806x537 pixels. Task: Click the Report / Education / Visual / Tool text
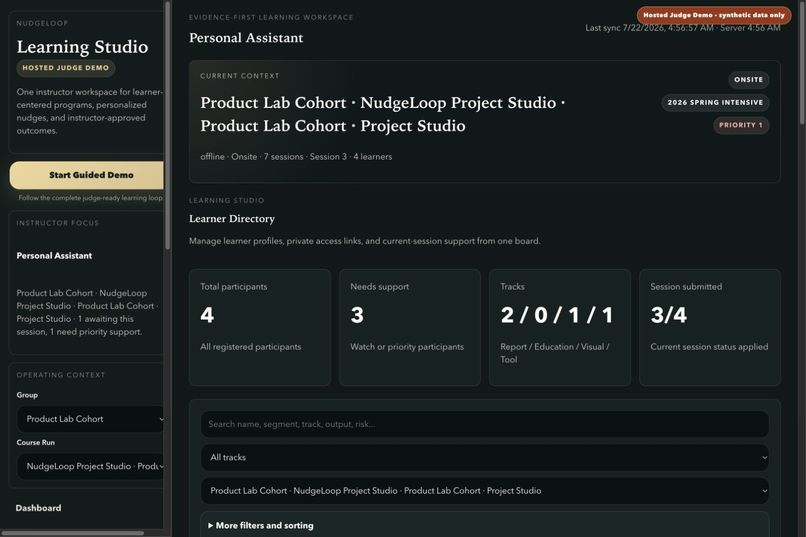coord(555,353)
